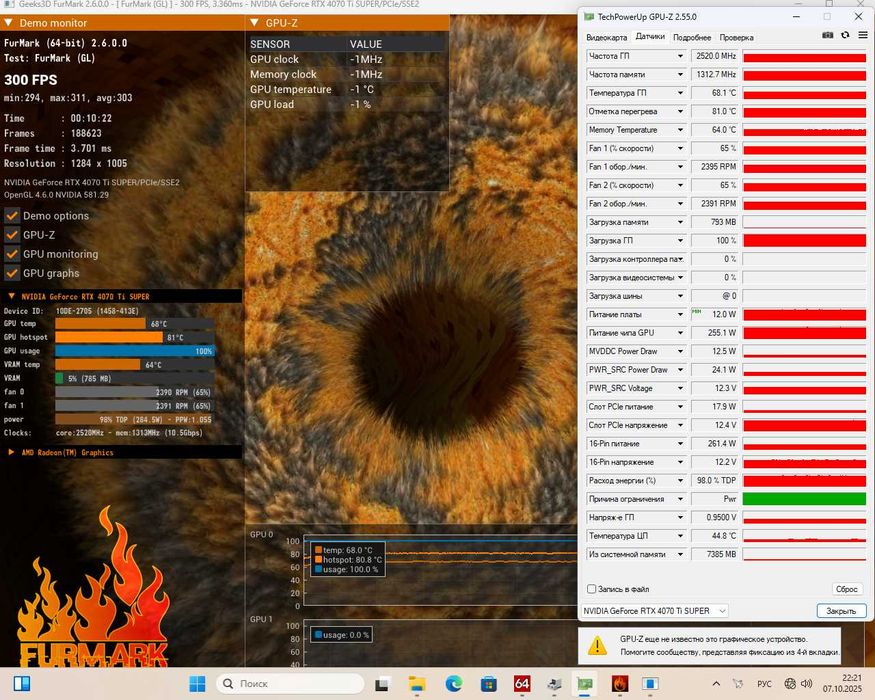Click the Windows taskbar search box

click(x=290, y=683)
